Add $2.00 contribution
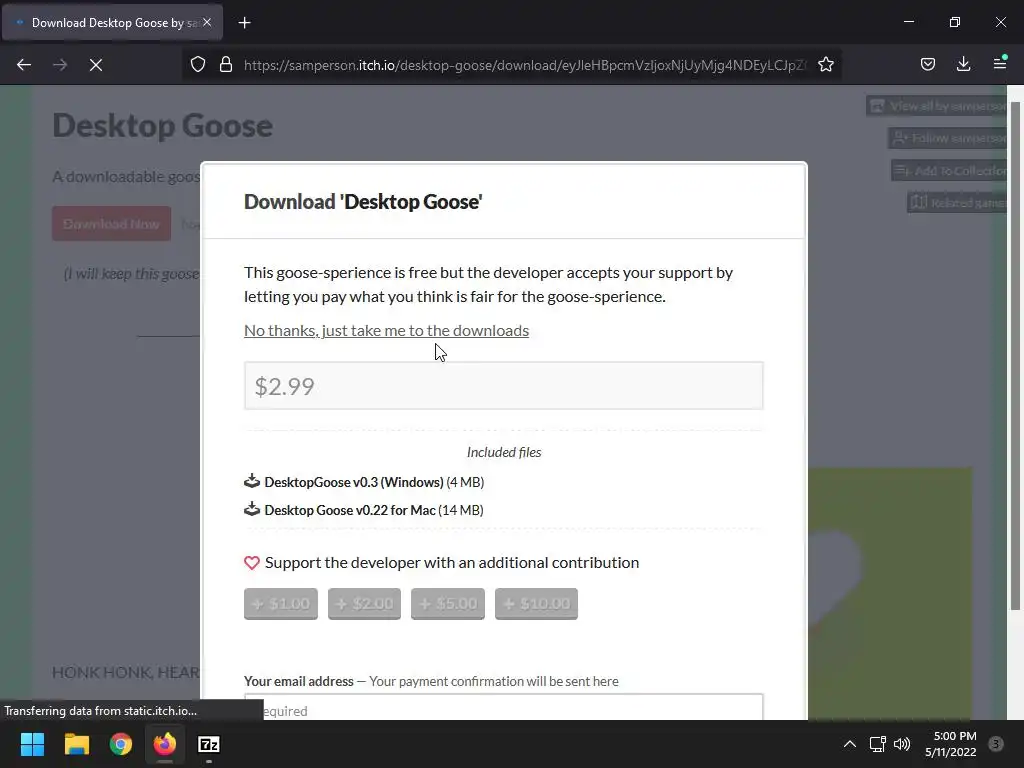Screen dimensions: 1024x768 (364, 603)
